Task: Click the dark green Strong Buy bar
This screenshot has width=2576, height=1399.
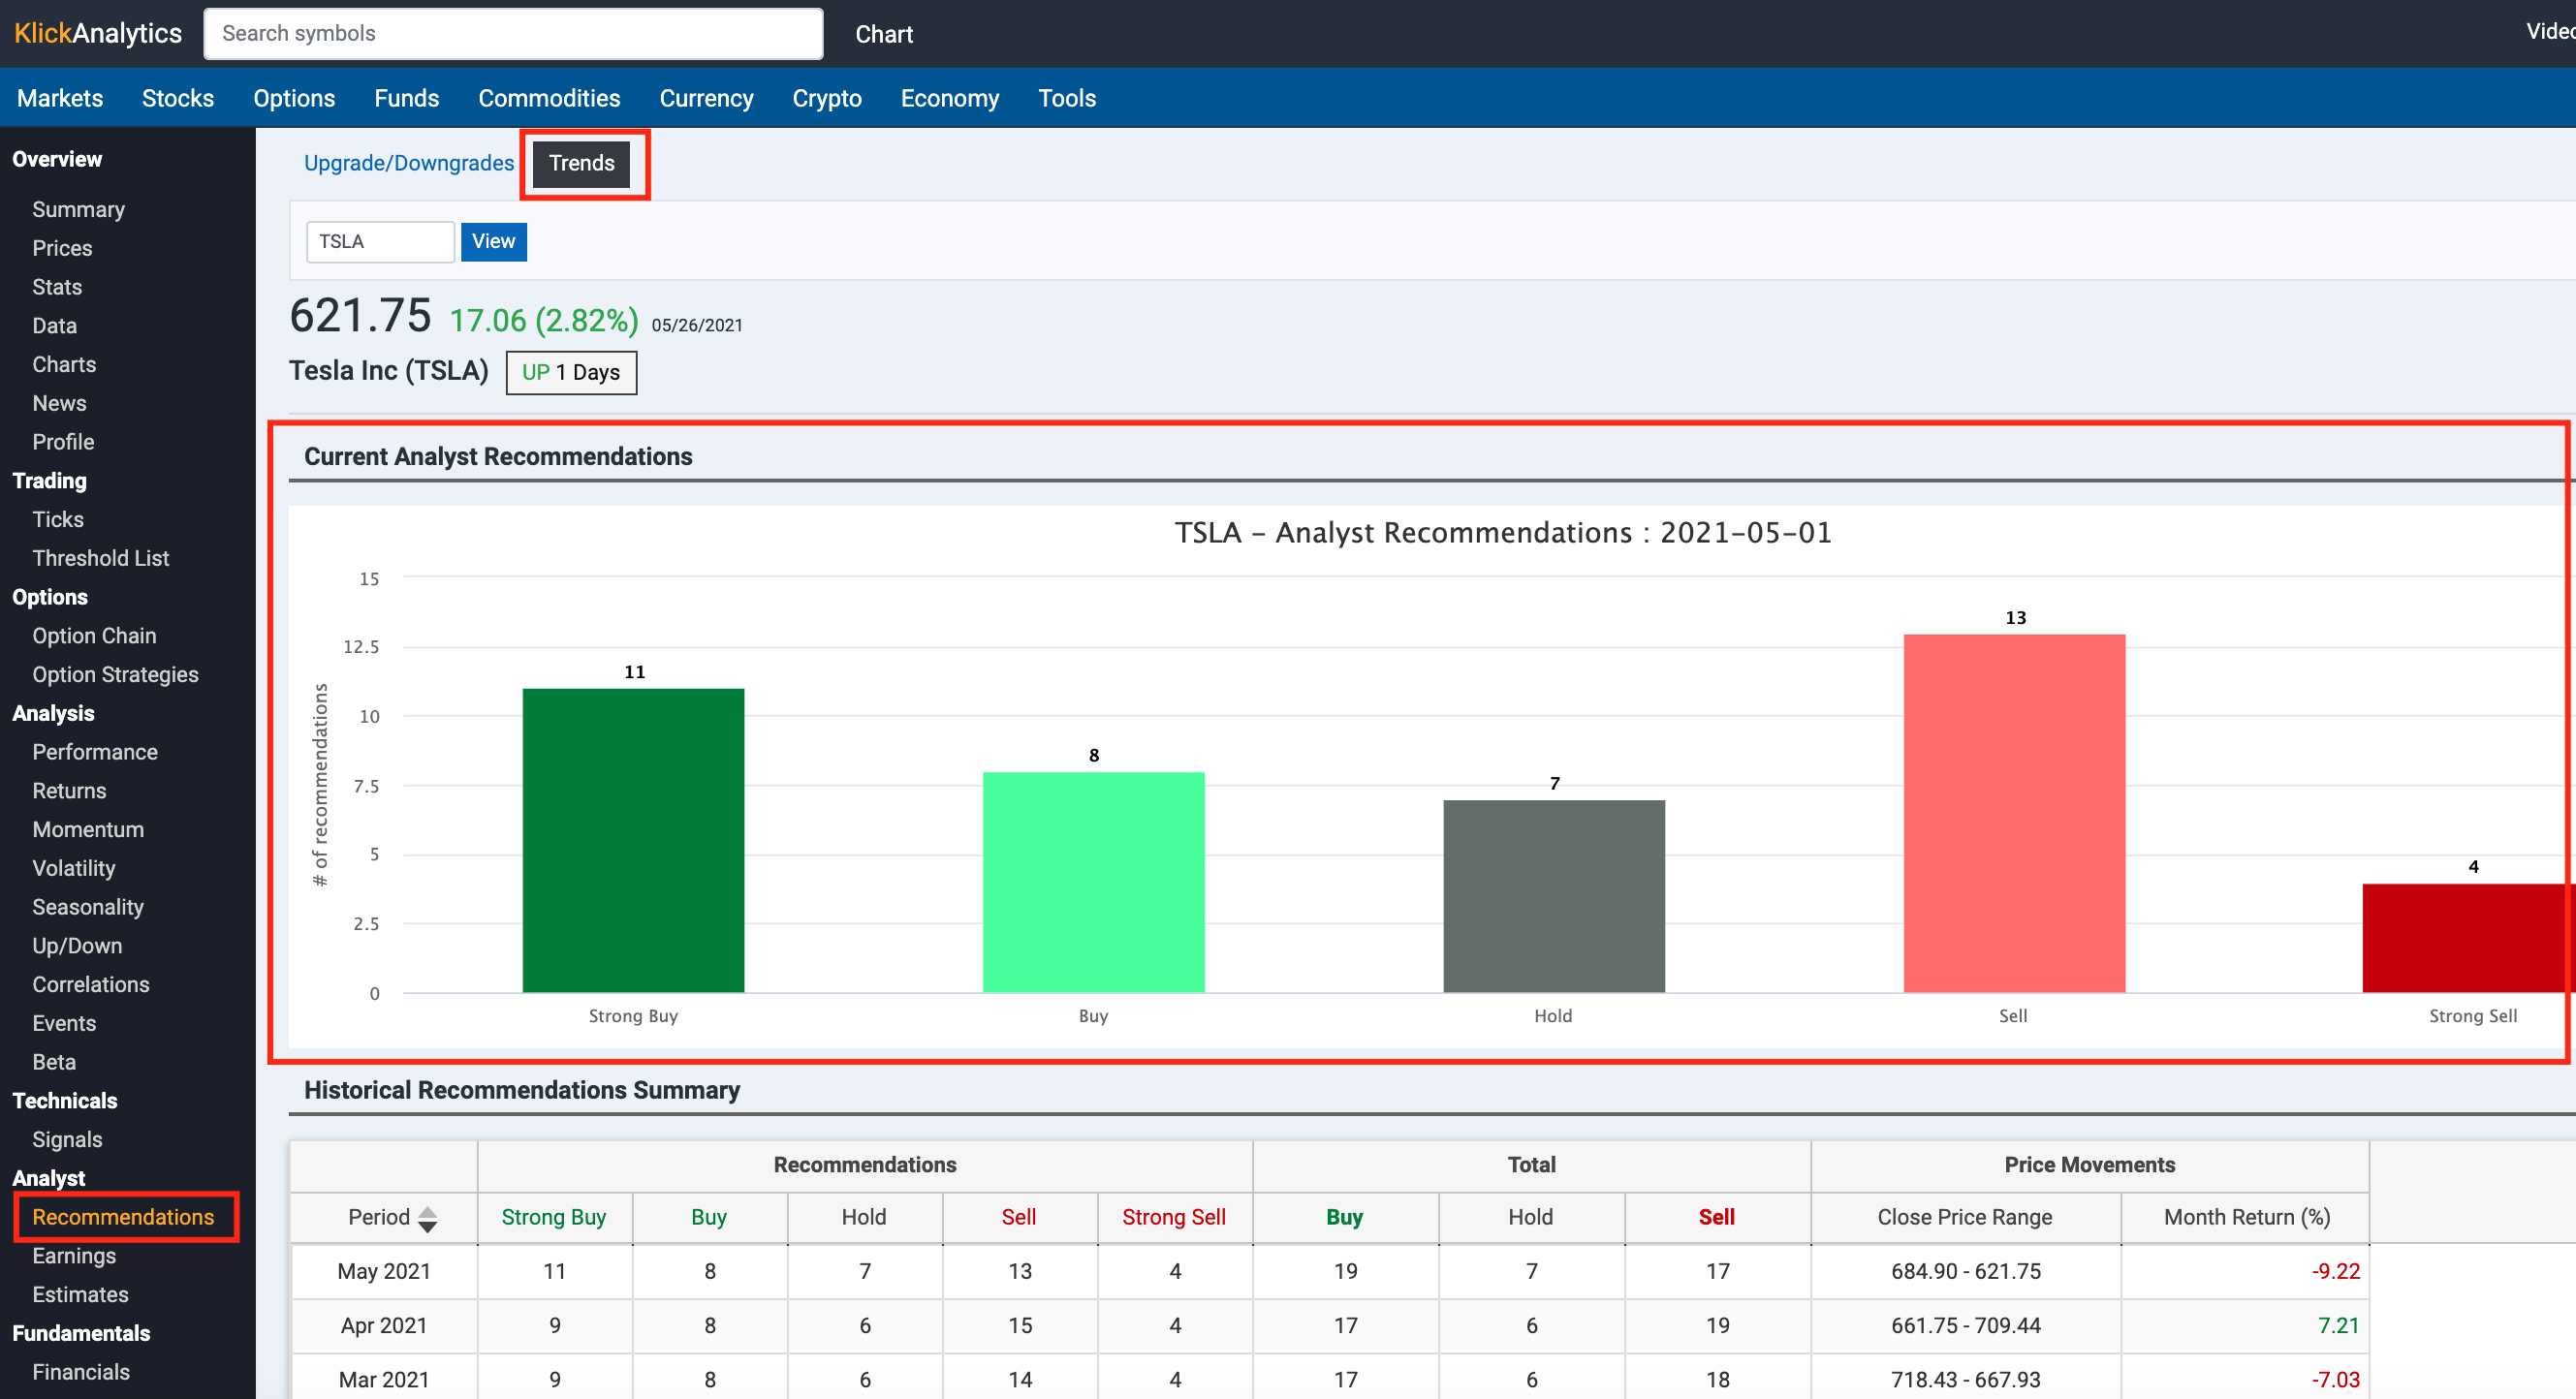Action: pos(633,840)
